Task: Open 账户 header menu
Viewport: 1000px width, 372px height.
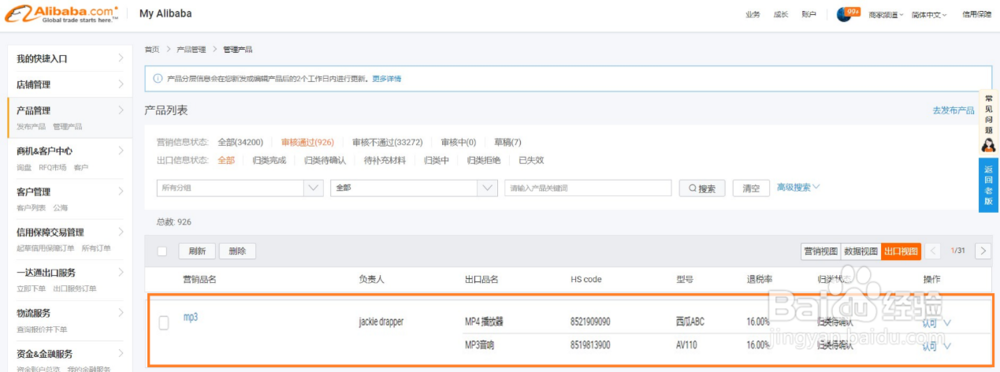Action: (809, 15)
